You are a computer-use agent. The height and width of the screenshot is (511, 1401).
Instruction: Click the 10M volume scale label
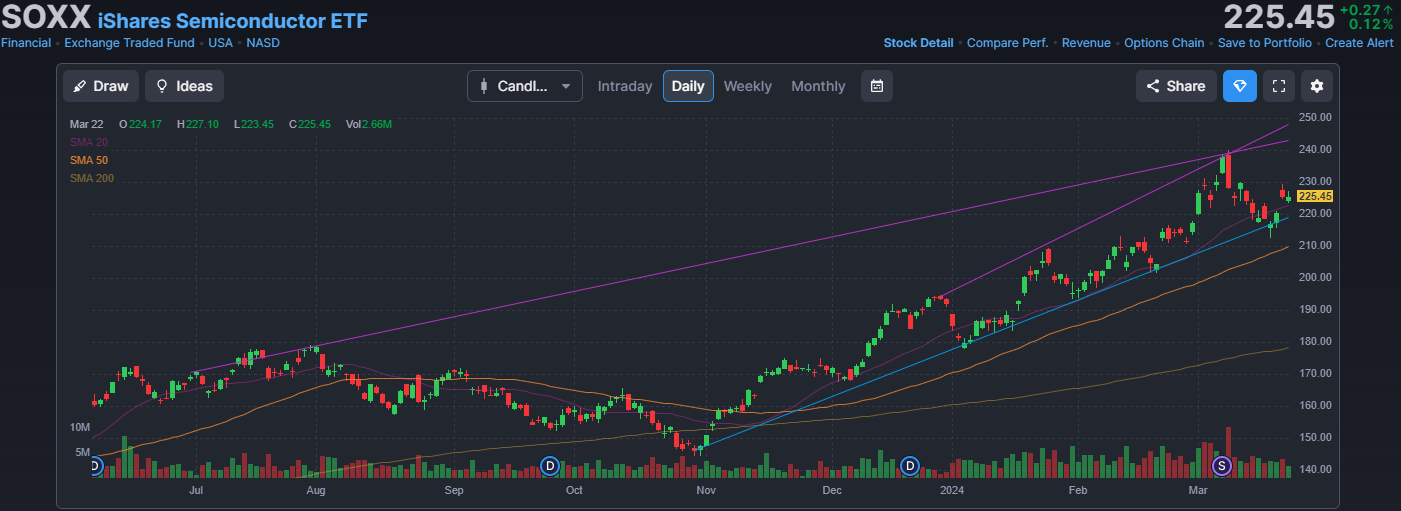tap(80, 427)
